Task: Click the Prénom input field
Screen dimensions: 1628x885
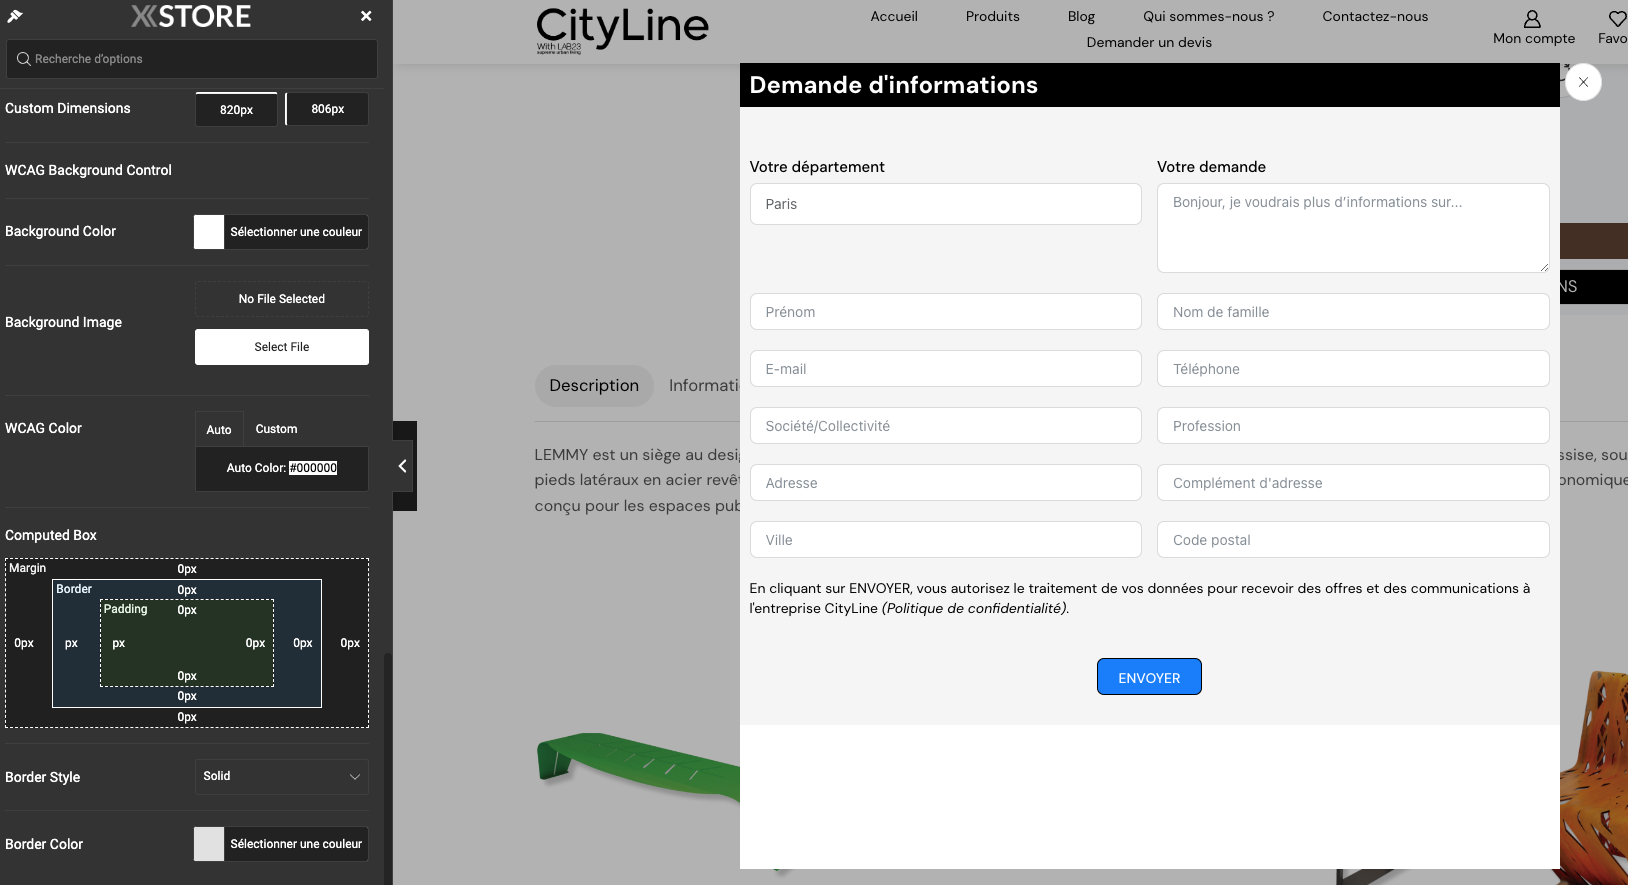Action: [x=946, y=312]
